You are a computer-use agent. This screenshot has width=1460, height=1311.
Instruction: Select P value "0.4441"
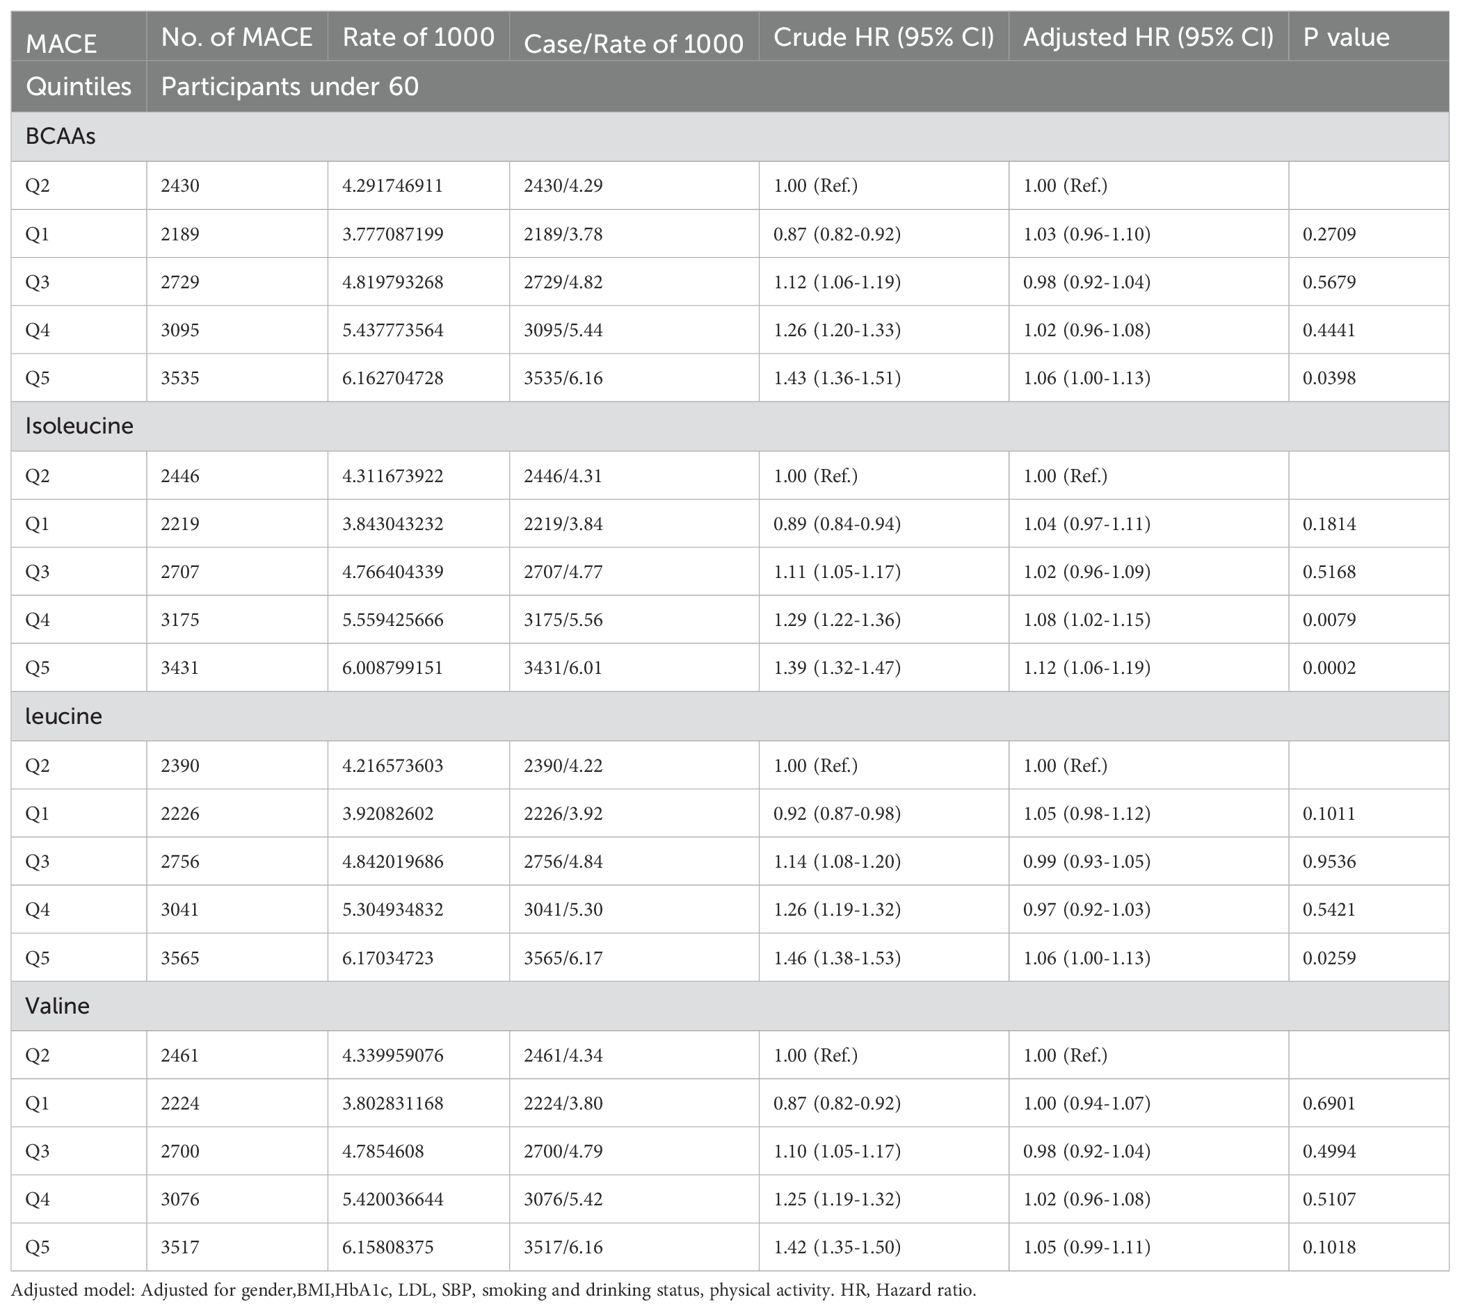pos(1329,330)
